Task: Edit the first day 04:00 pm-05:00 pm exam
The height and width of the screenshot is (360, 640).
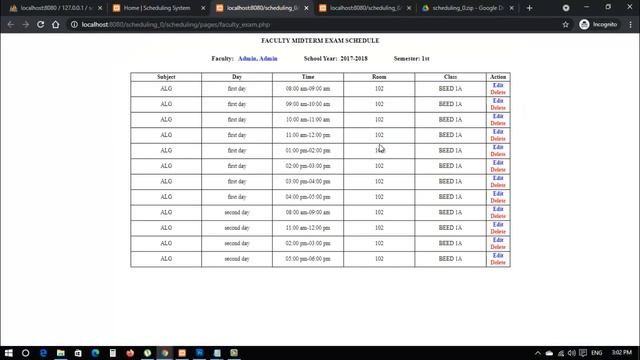Action: pyautogui.click(x=498, y=193)
